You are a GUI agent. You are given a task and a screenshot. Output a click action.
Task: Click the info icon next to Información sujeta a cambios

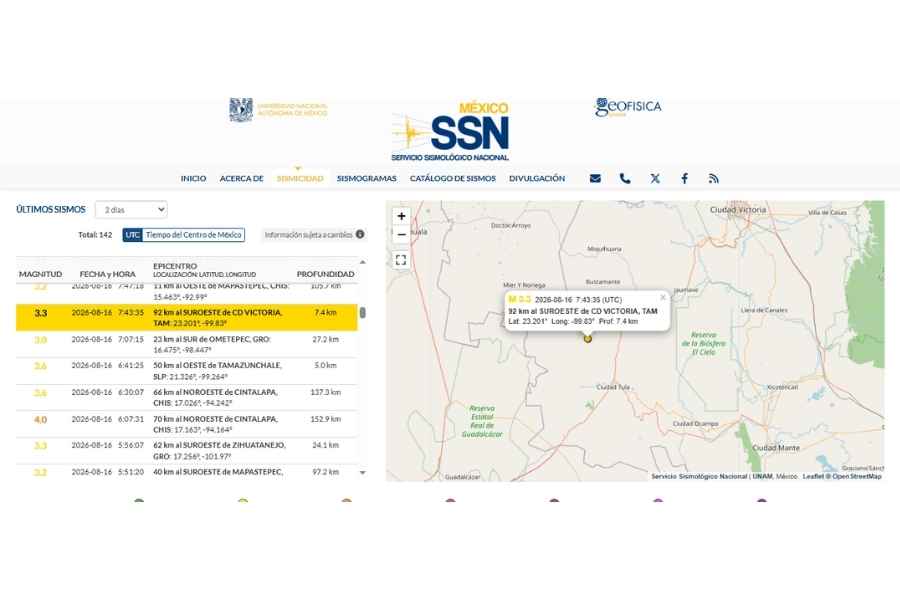[360, 234]
